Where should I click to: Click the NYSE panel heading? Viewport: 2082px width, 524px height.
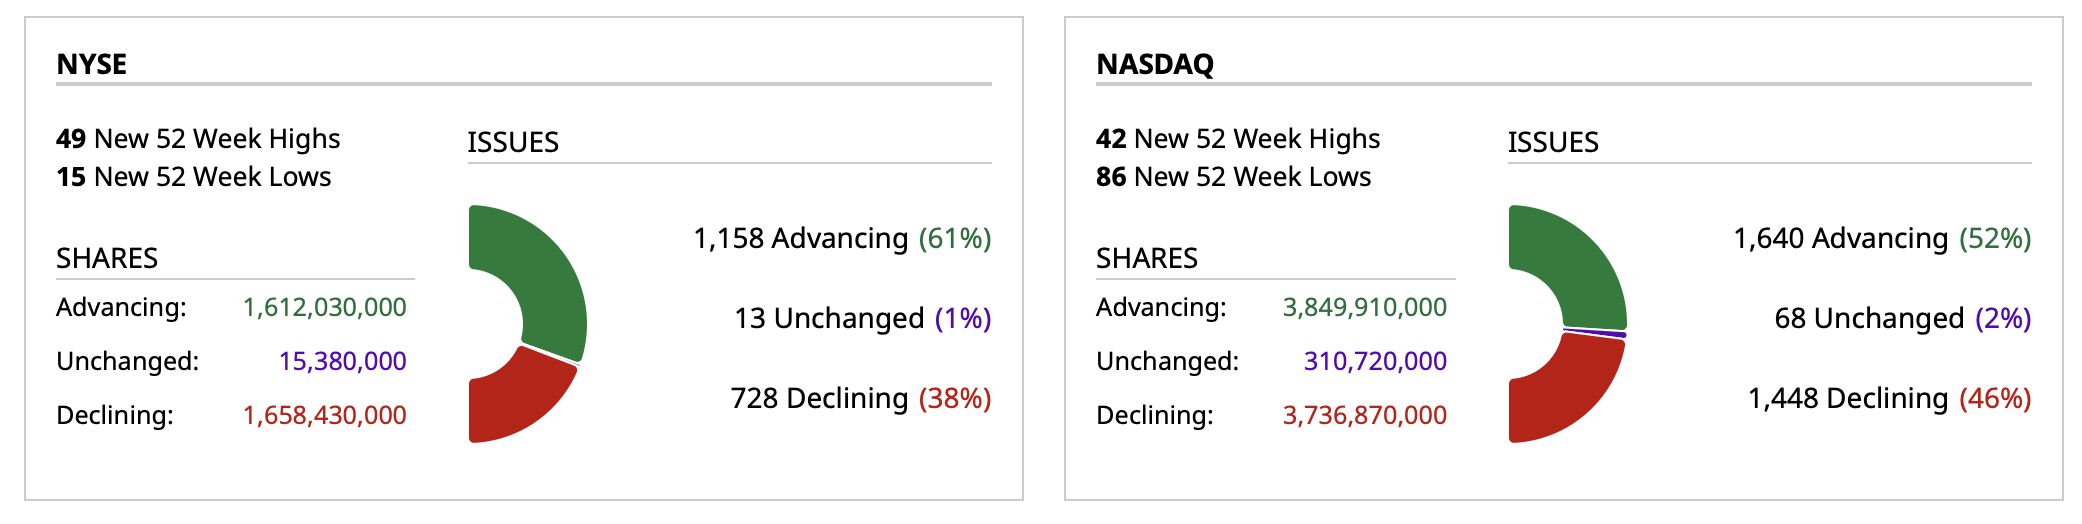pyautogui.click(x=92, y=64)
